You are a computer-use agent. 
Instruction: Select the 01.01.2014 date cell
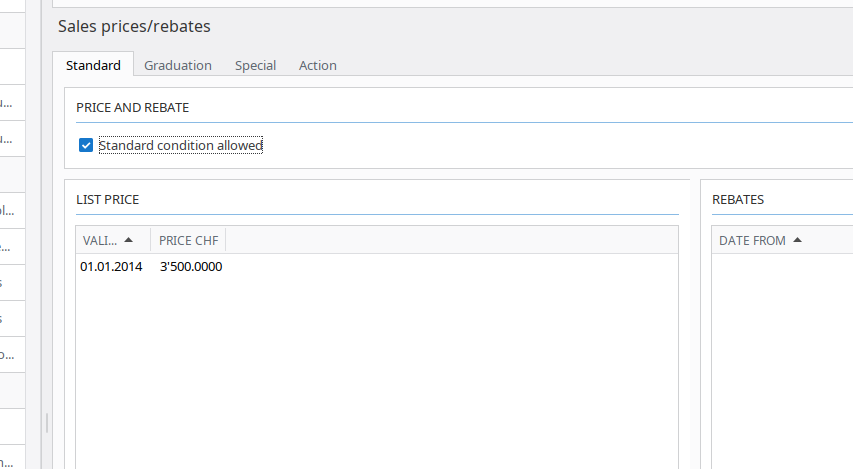[x=111, y=267]
